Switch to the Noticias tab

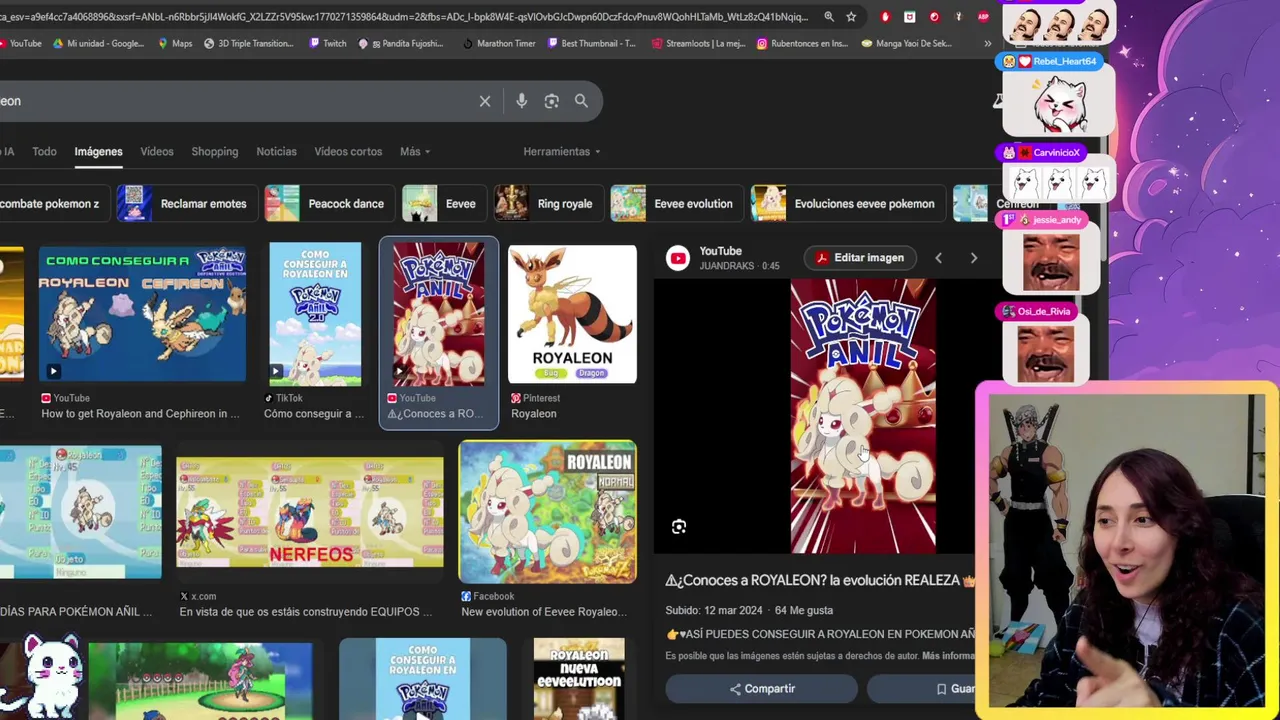click(x=276, y=152)
